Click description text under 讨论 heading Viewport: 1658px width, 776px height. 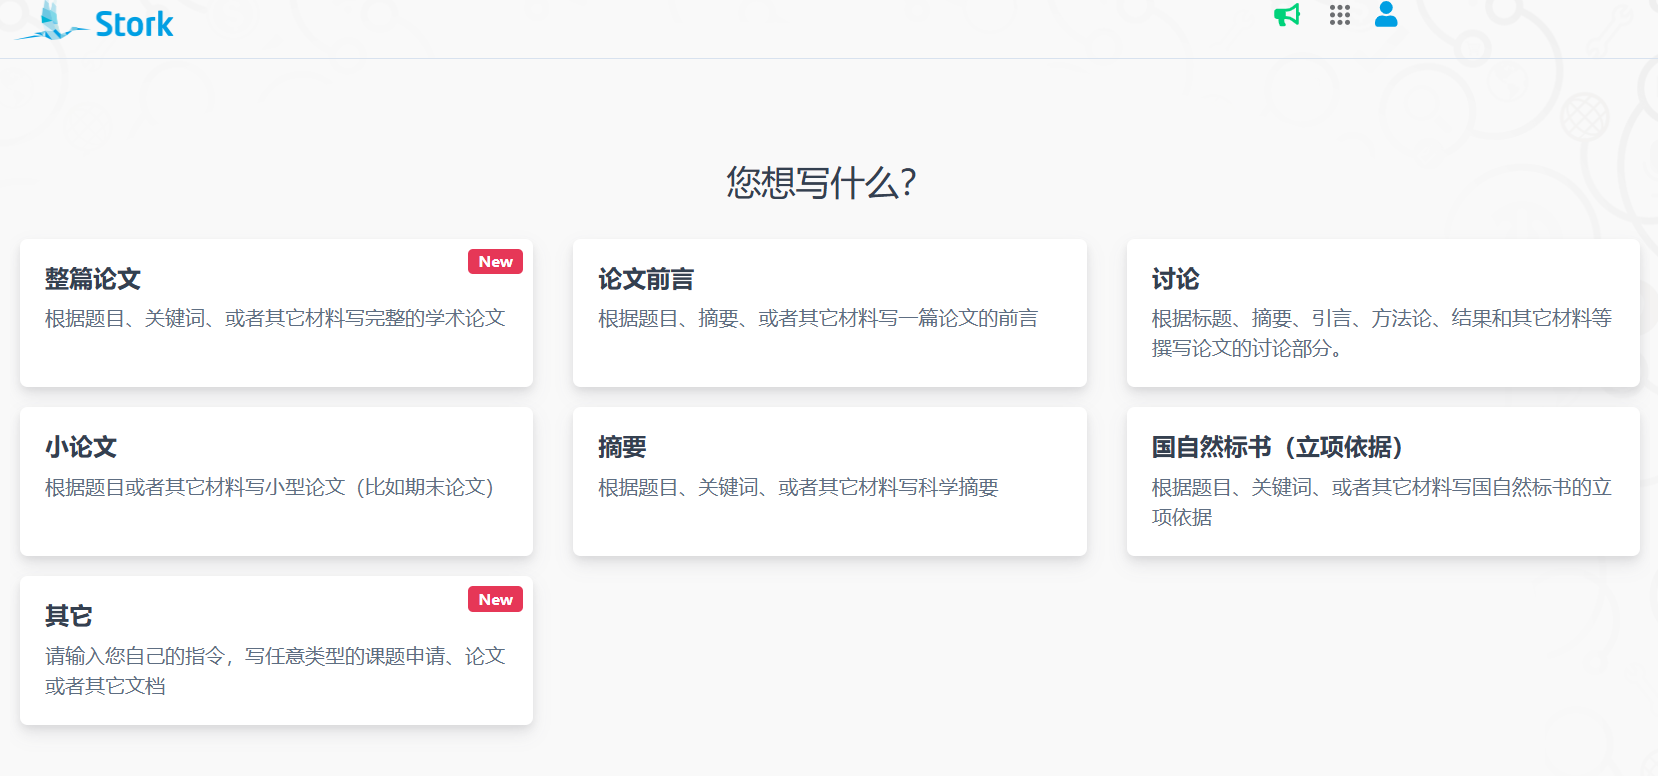1381,333
